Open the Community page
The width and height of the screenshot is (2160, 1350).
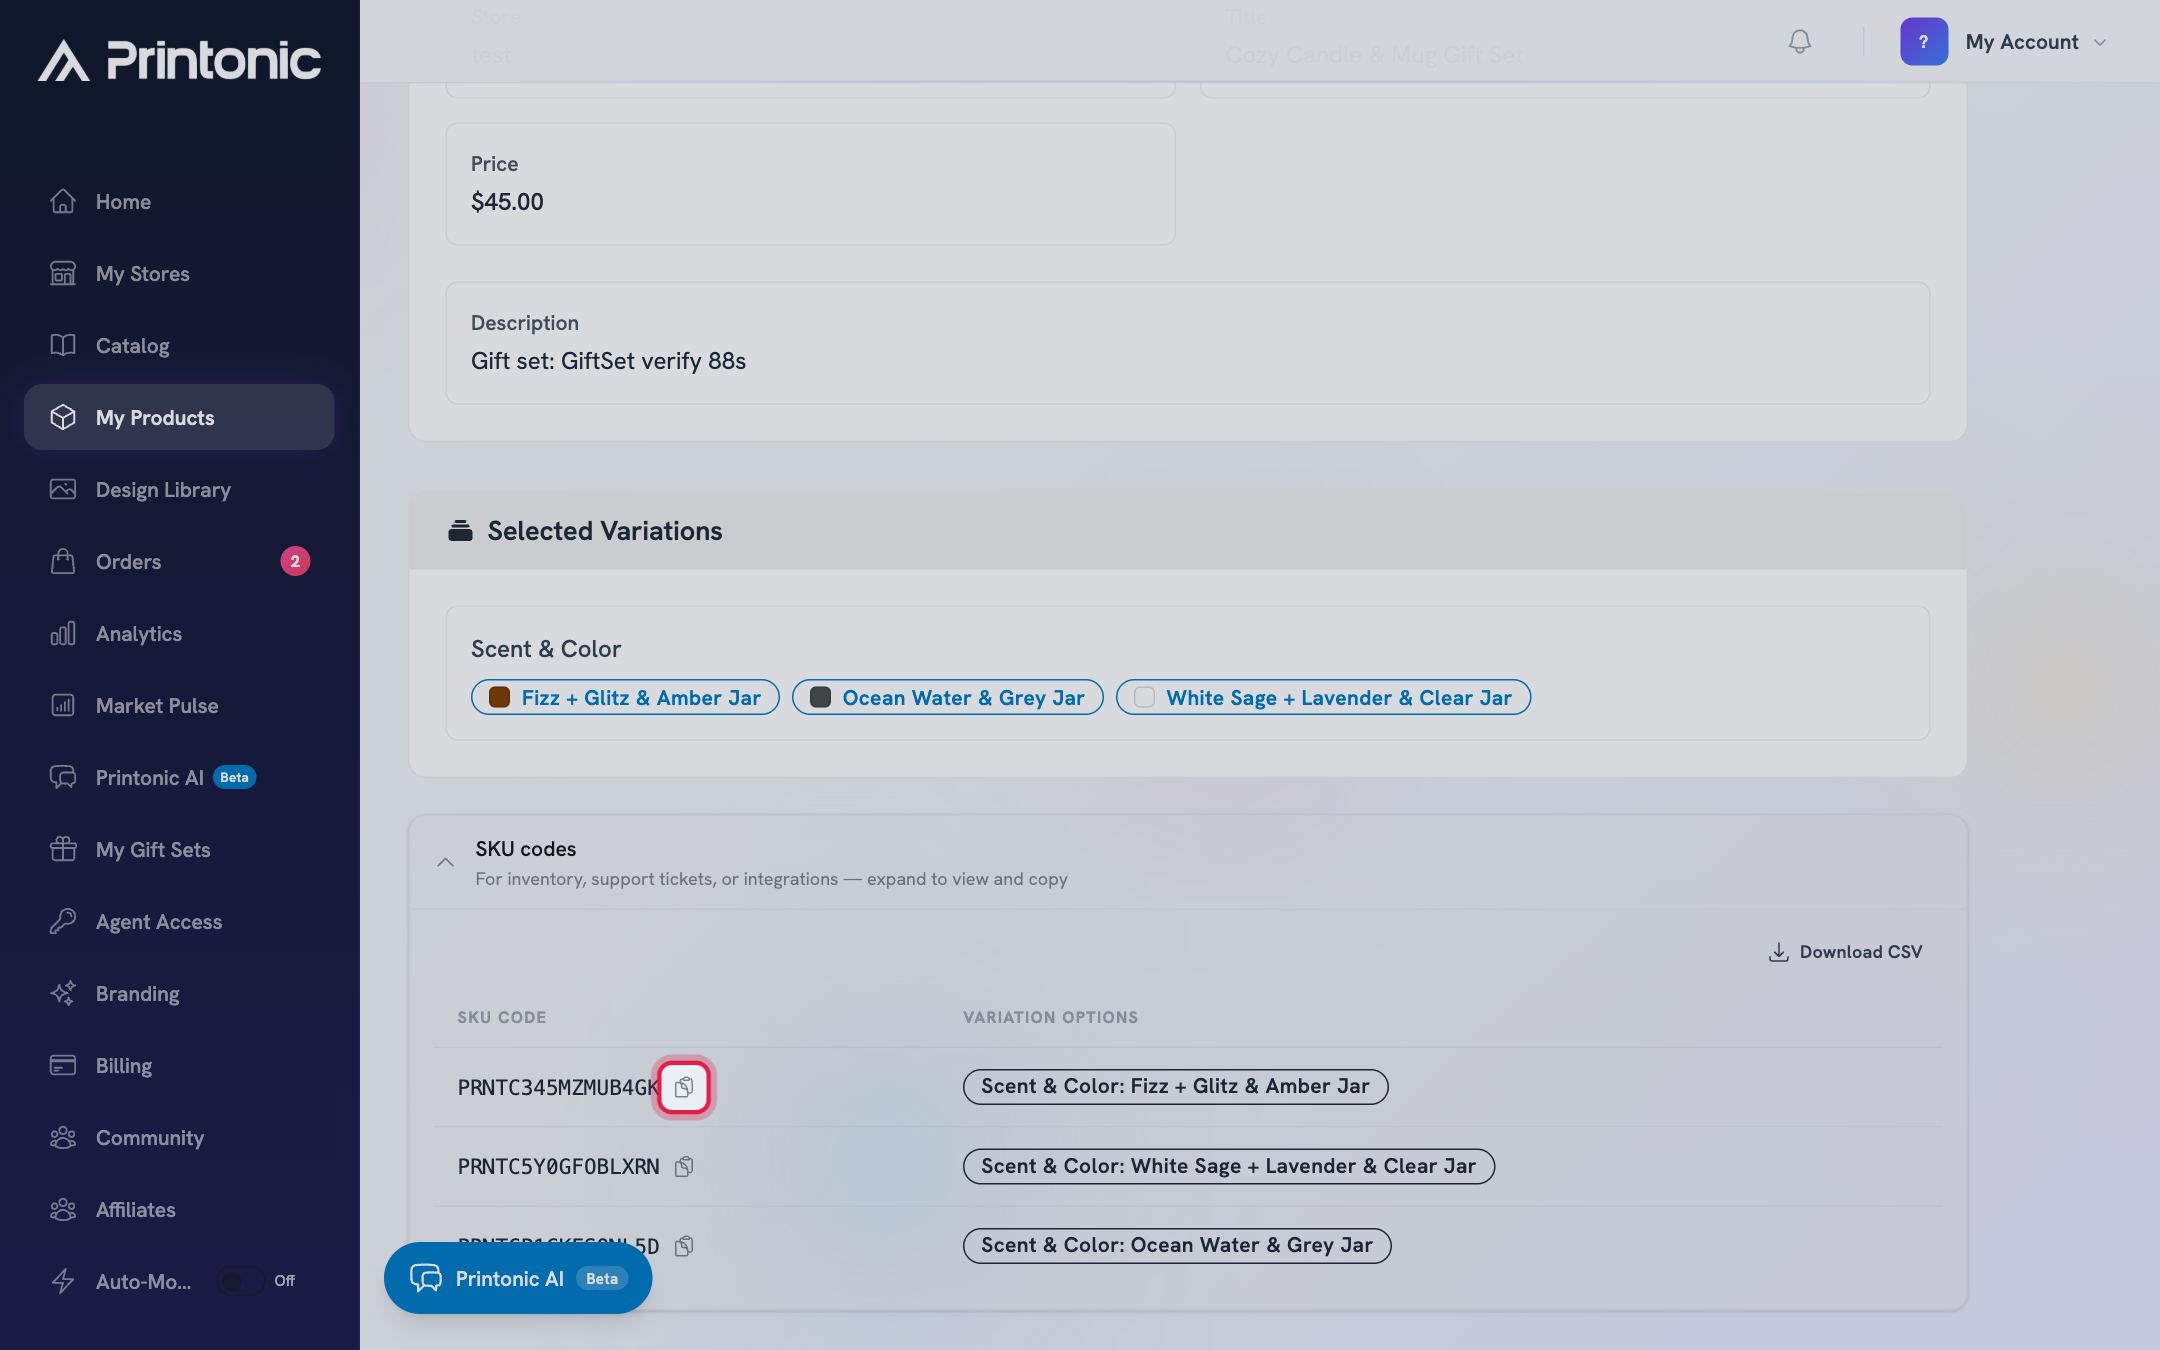[179, 1138]
